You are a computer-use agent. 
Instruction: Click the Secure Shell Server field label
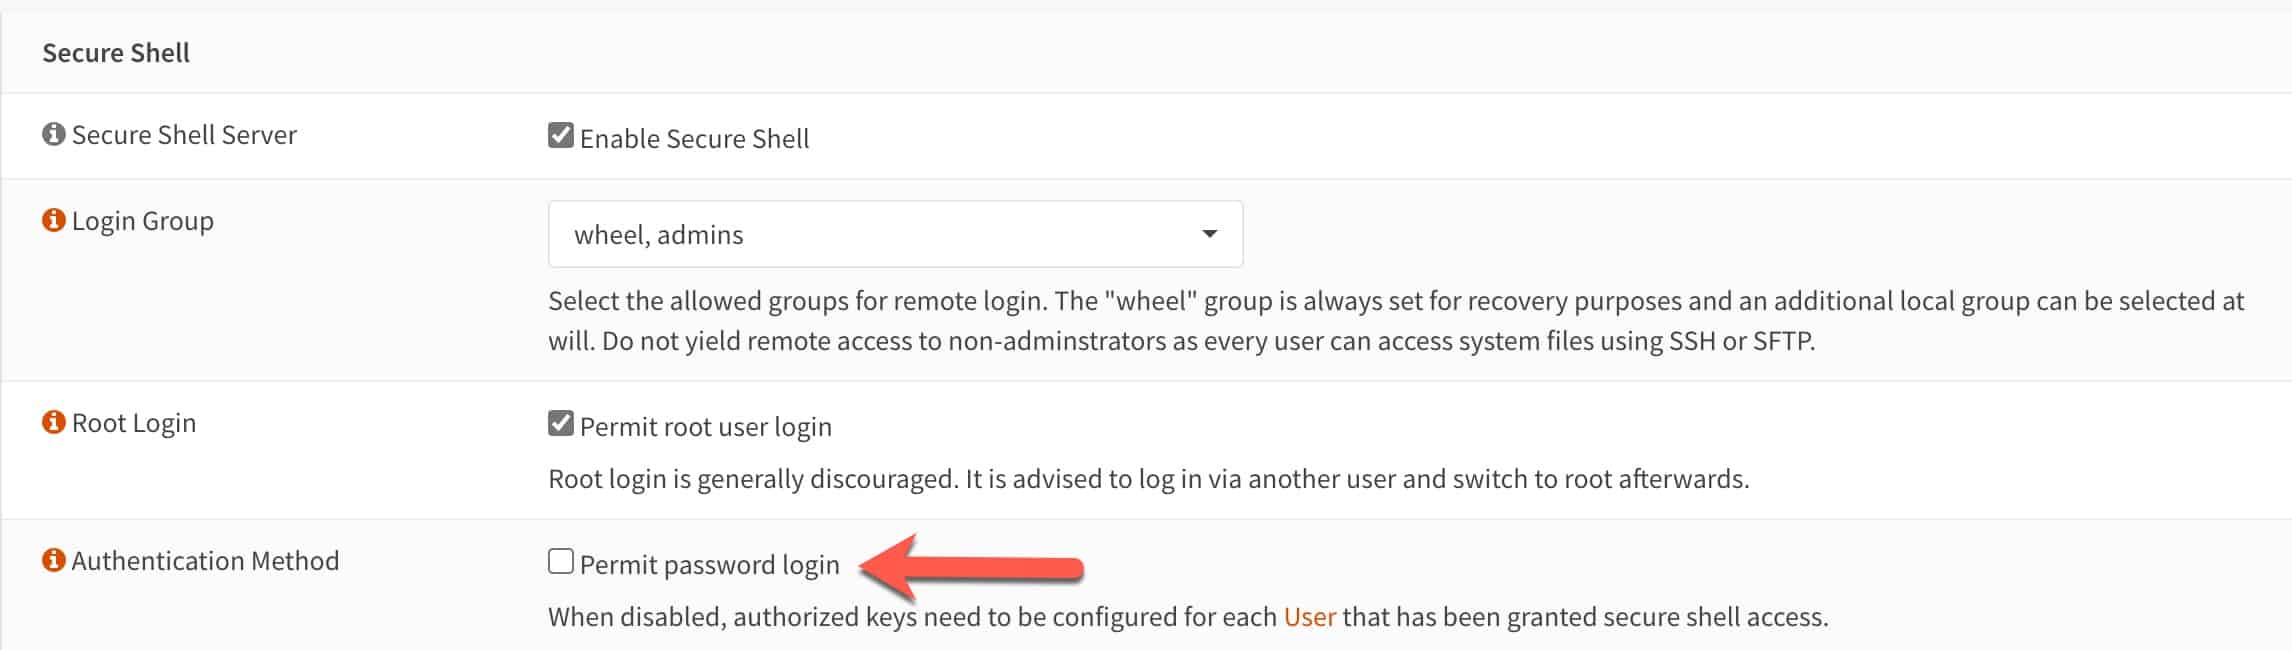(185, 135)
